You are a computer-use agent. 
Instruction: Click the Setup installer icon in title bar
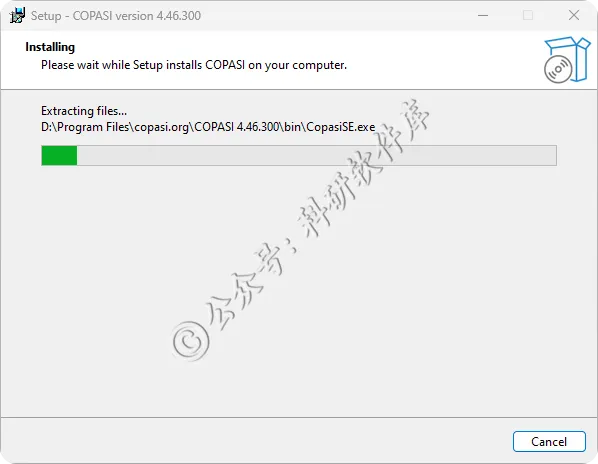point(17,15)
